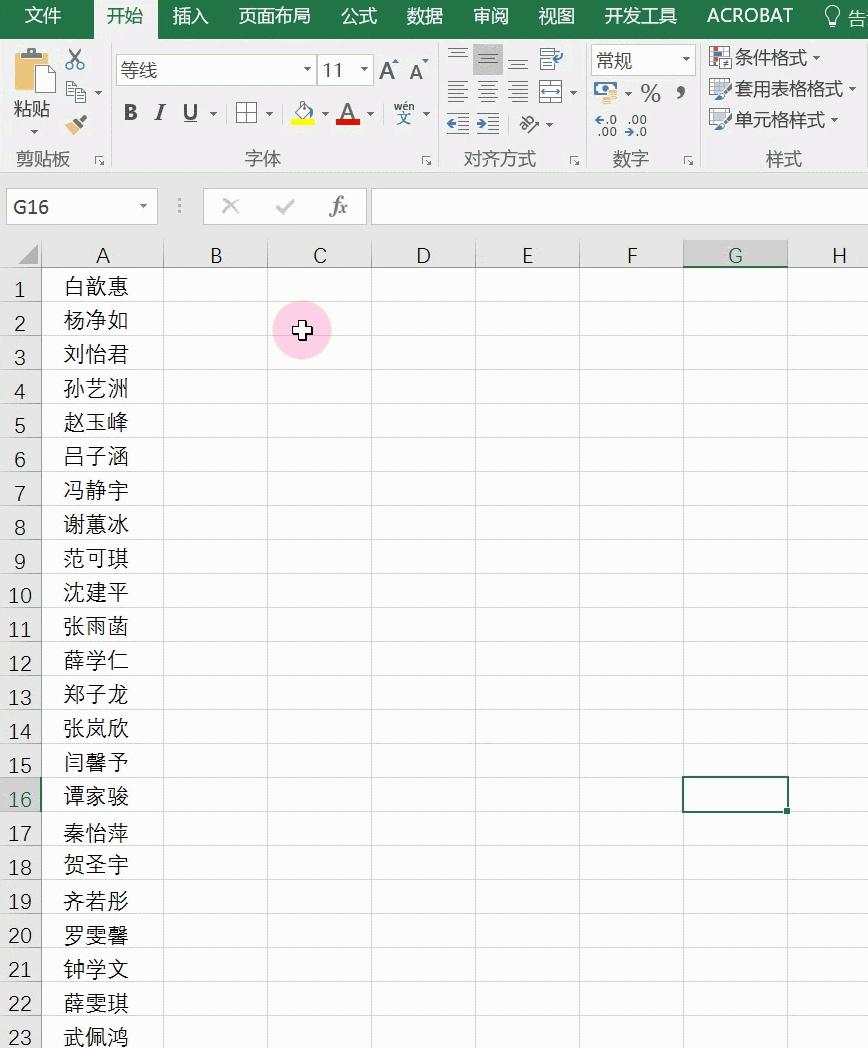Viewport: 868px width, 1048px height.
Task: Toggle wrap text in the alignment group
Action: pos(551,58)
